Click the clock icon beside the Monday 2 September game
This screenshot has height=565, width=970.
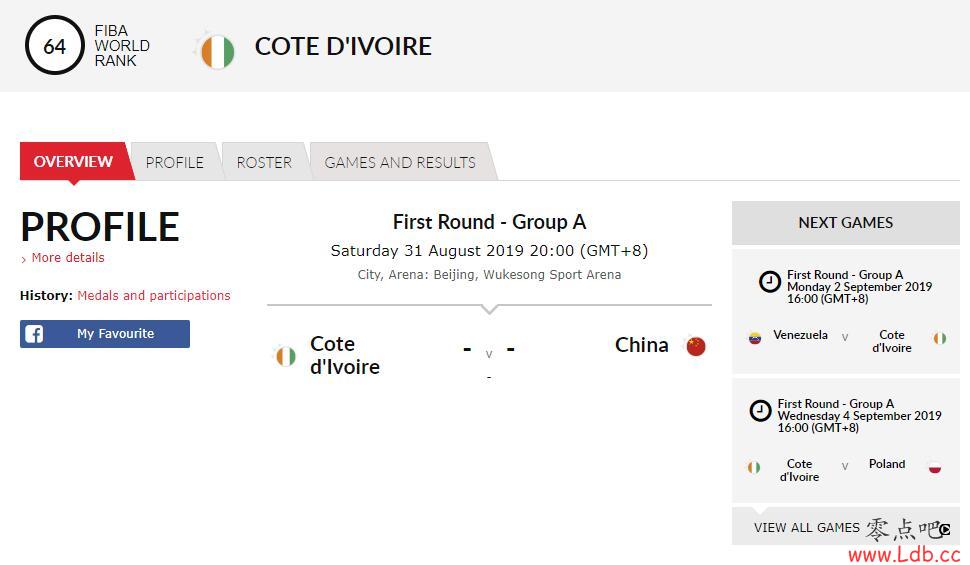tap(770, 282)
